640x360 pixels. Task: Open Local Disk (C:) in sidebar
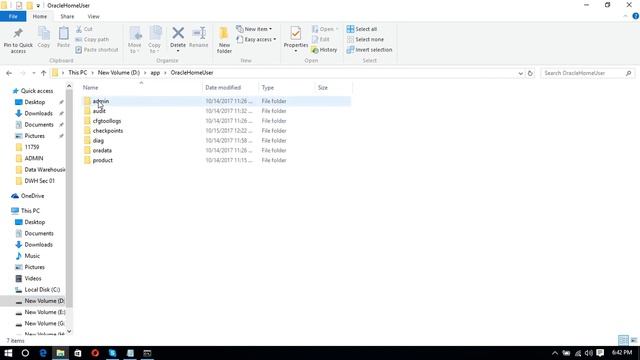42,290
